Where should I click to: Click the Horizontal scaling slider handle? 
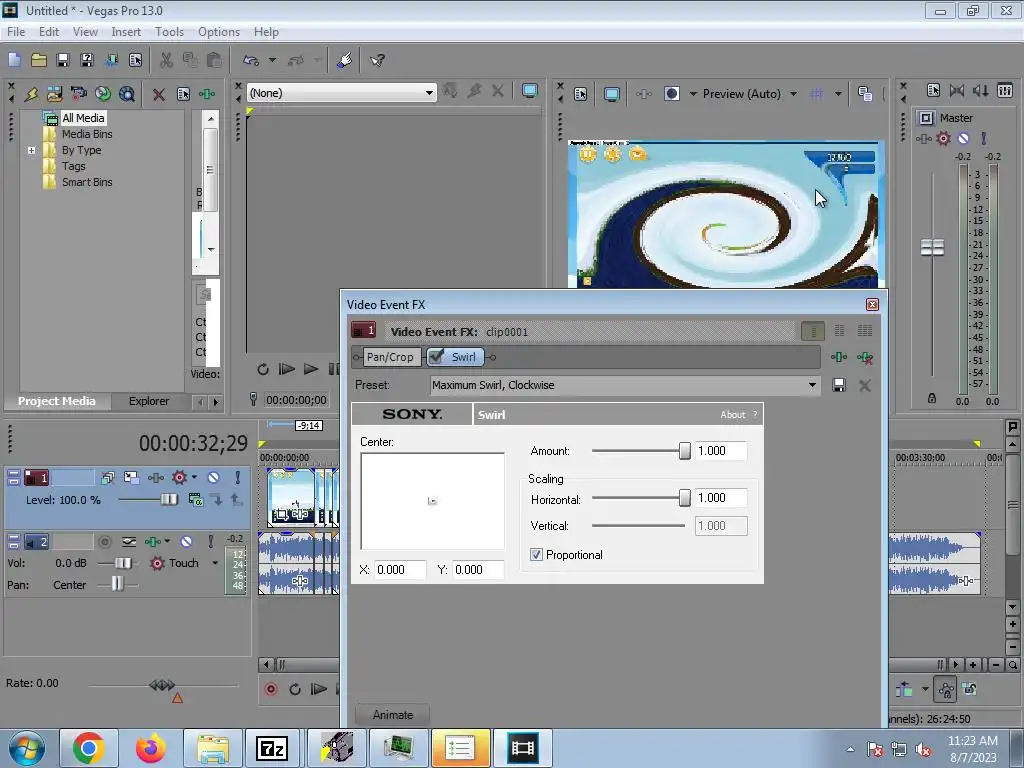tap(684, 498)
